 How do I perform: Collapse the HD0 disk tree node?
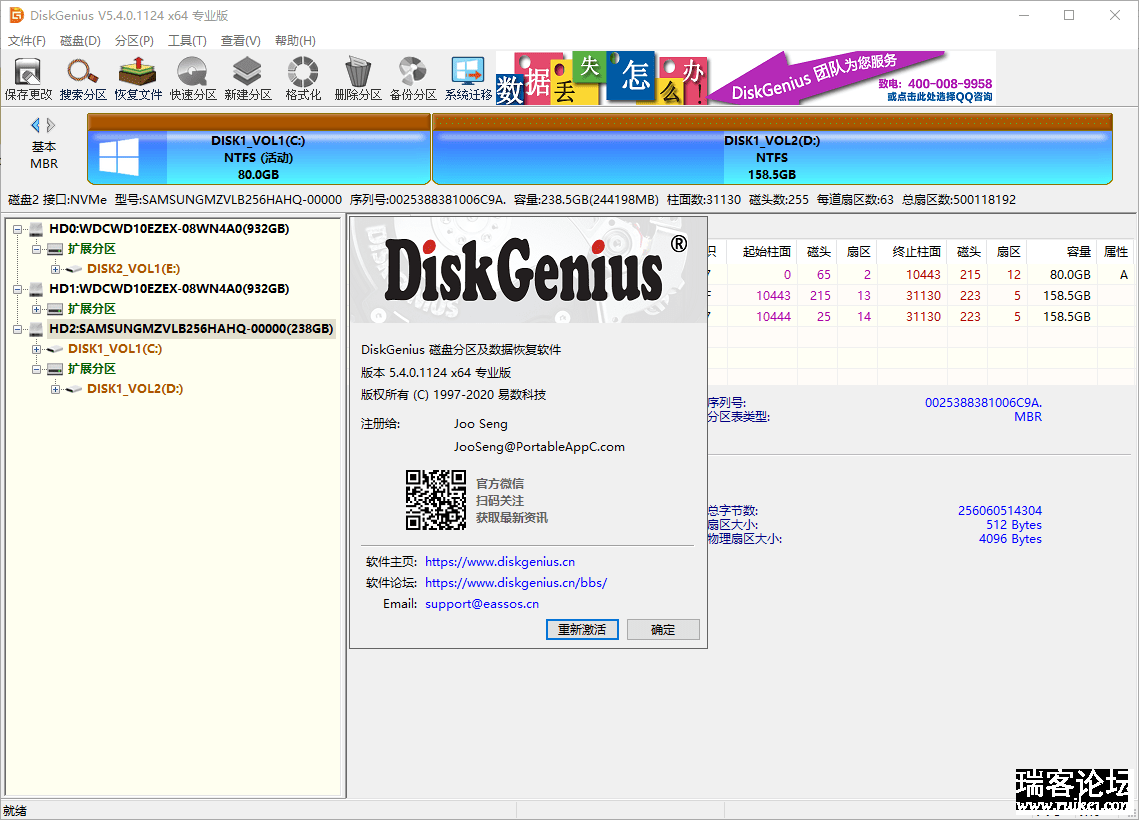pos(17,230)
